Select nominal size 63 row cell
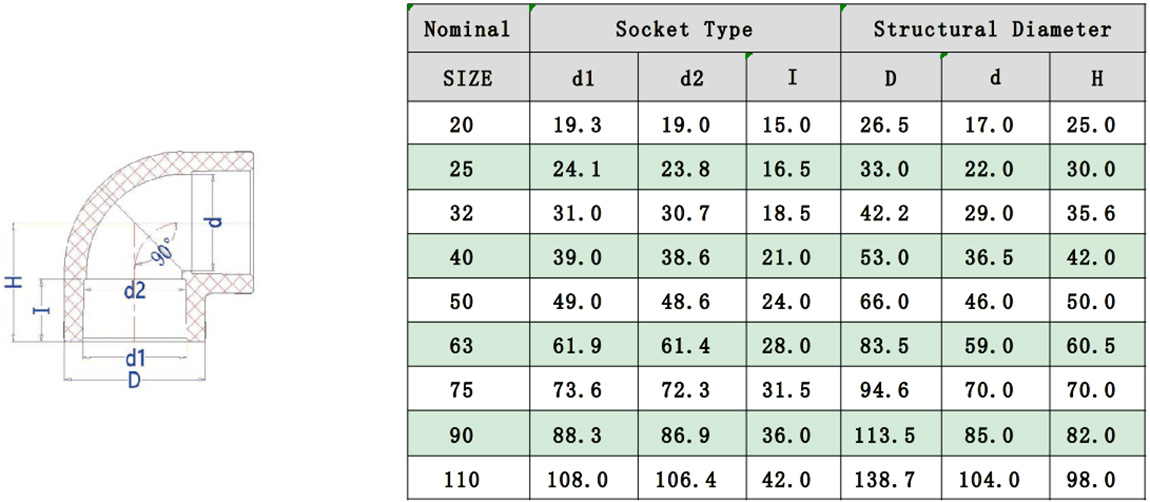Image resolution: width=1150 pixels, height=502 pixels. coord(468,345)
